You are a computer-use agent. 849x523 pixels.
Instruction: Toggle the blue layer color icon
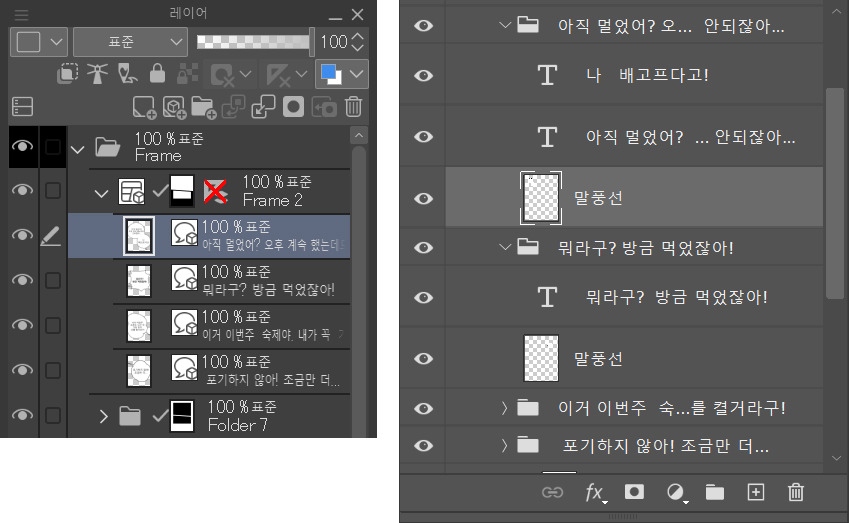coord(331,74)
